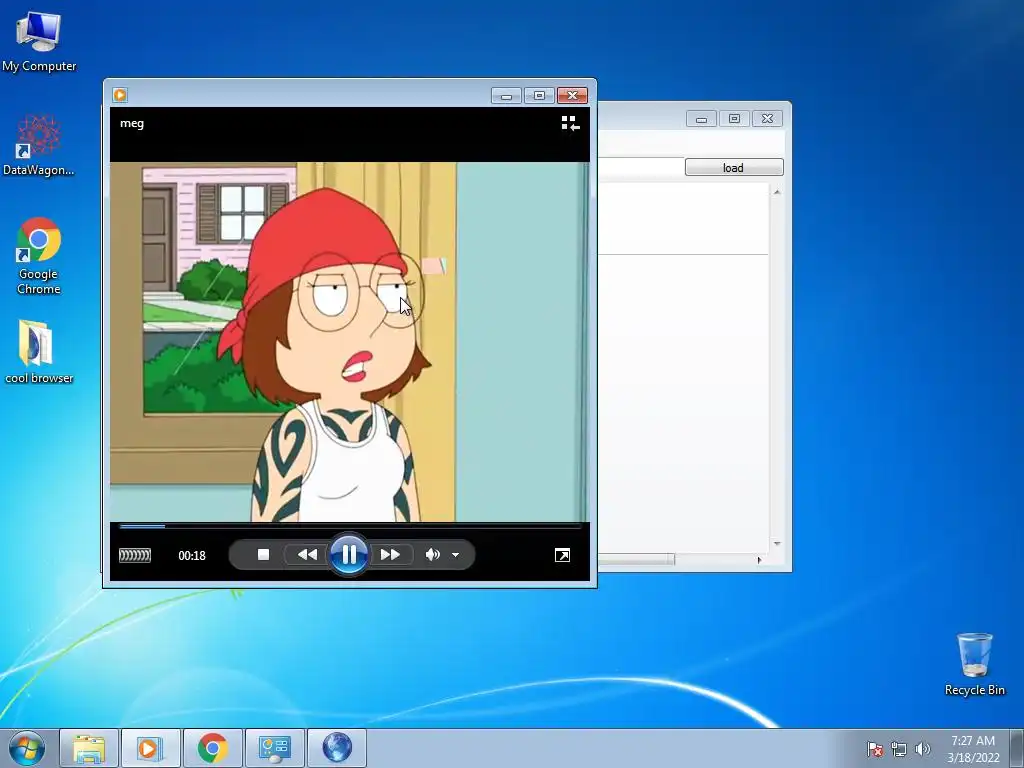The height and width of the screenshot is (768, 1024).
Task: Click the network icon in the system tray
Action: pos(899,749)
